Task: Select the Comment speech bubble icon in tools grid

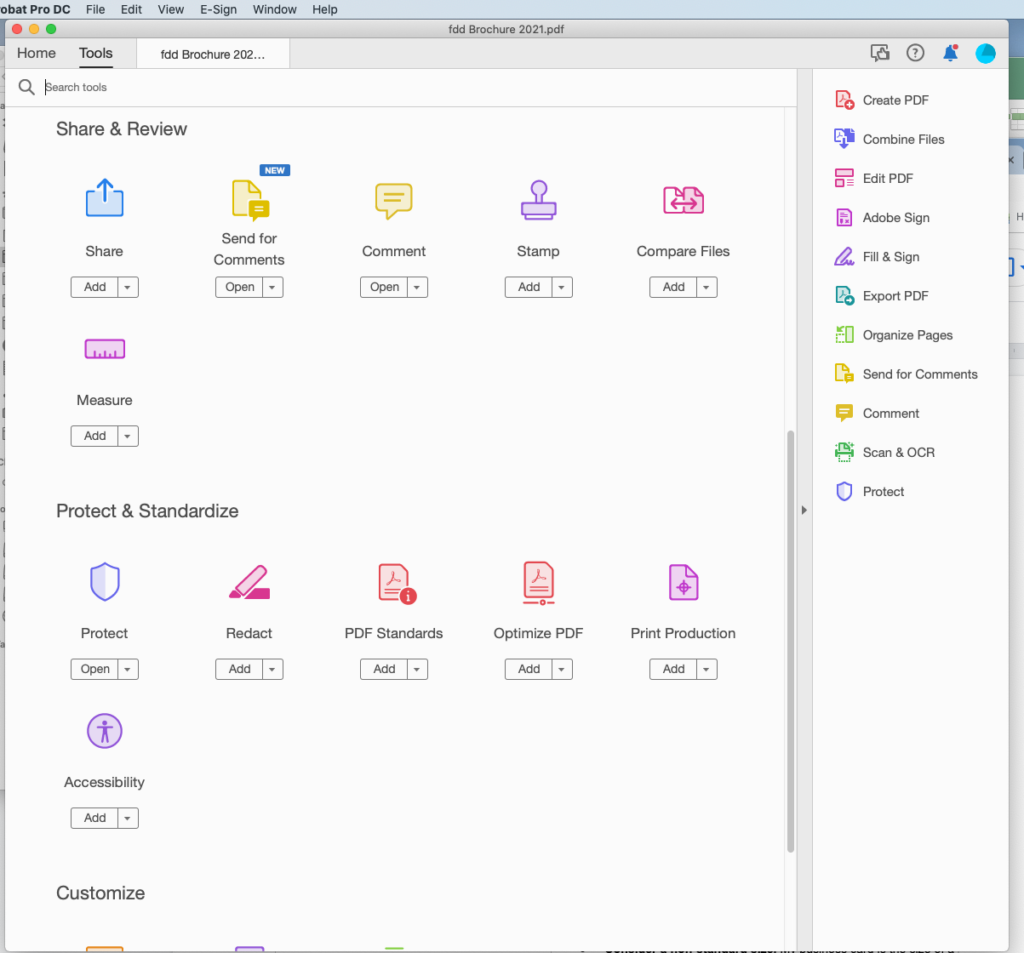Action: [x=394, y=201]
